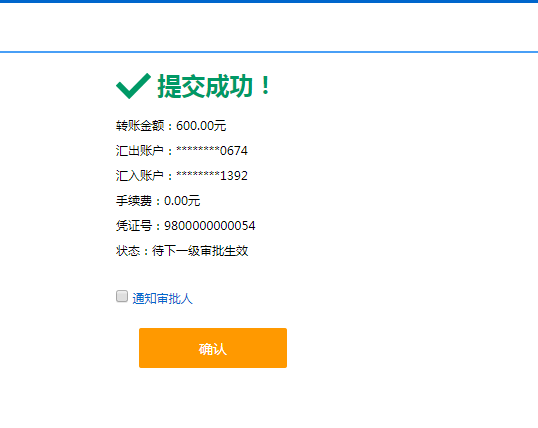
Task: Click the light blue divider line
Action: [x=269, y=52]
